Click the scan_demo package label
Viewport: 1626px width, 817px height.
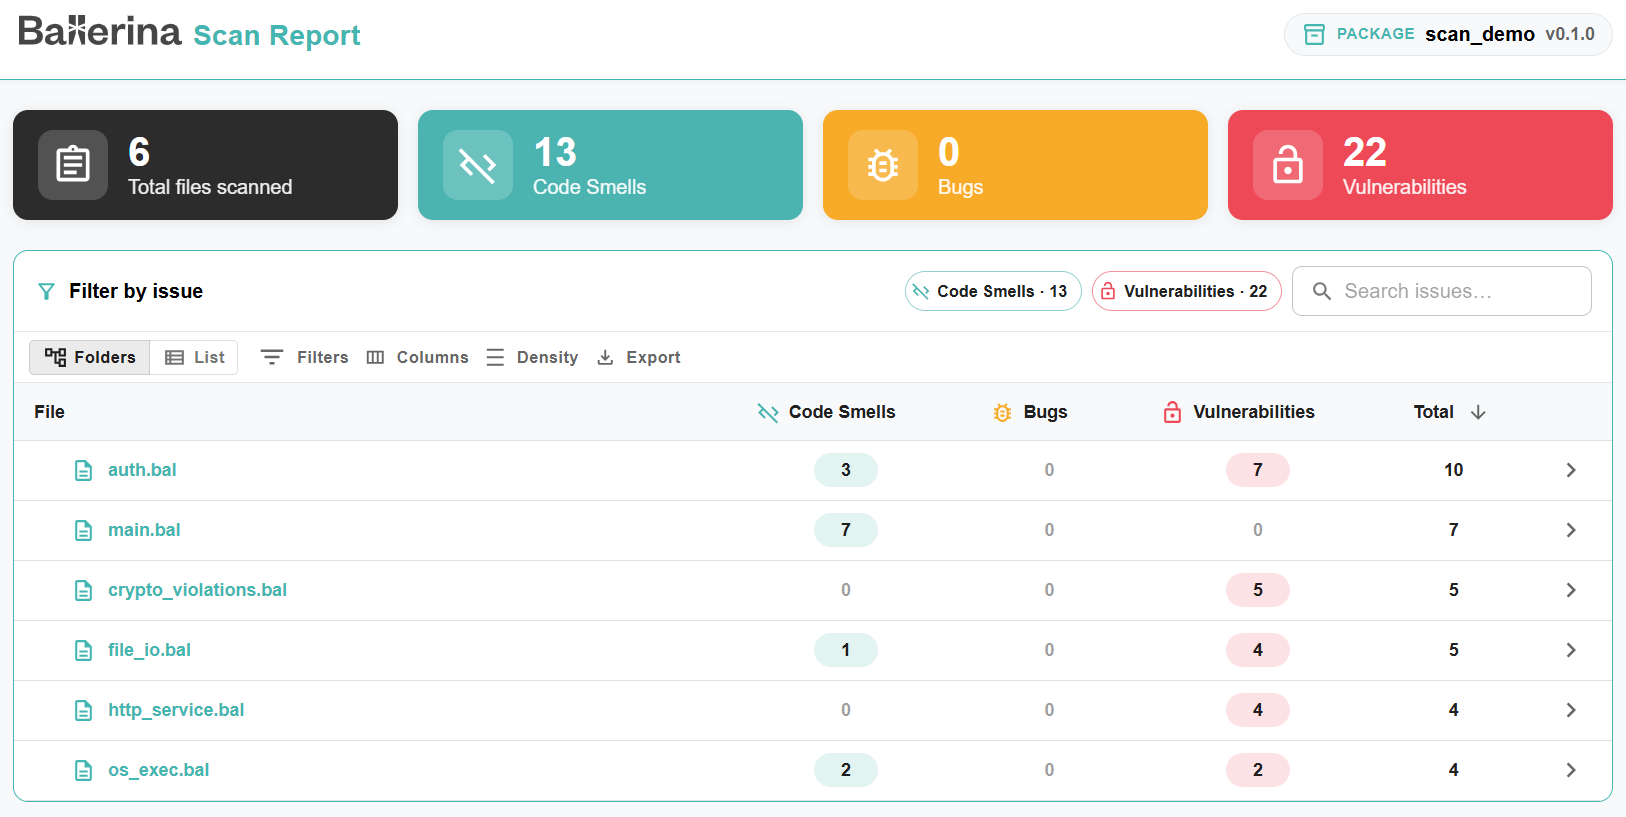click(x=1480, y=34)
